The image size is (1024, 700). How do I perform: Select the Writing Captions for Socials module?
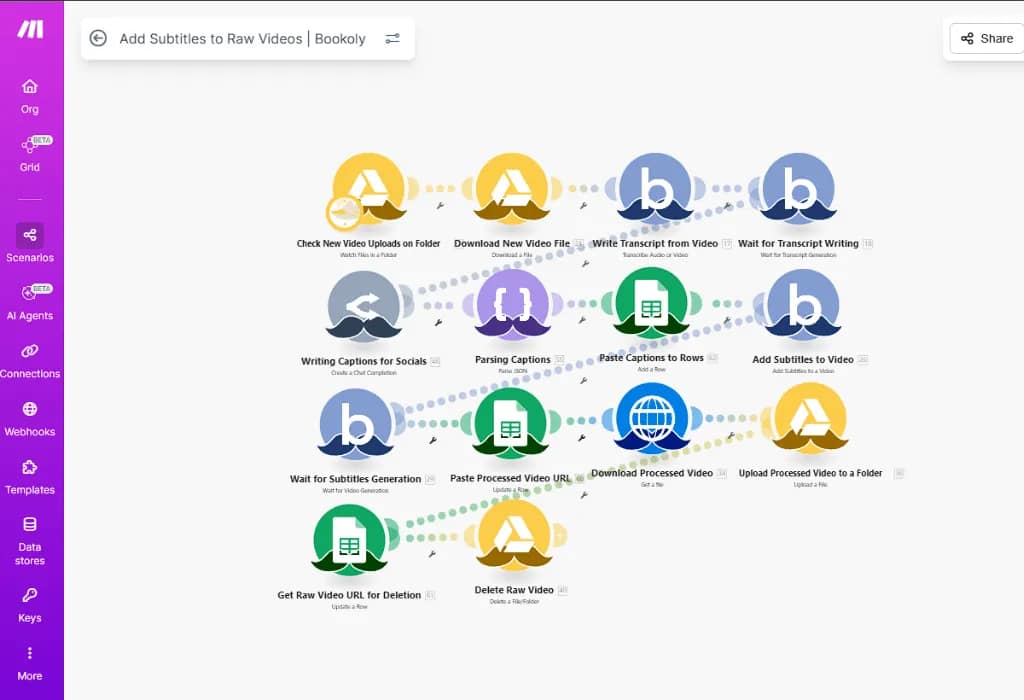364,306
